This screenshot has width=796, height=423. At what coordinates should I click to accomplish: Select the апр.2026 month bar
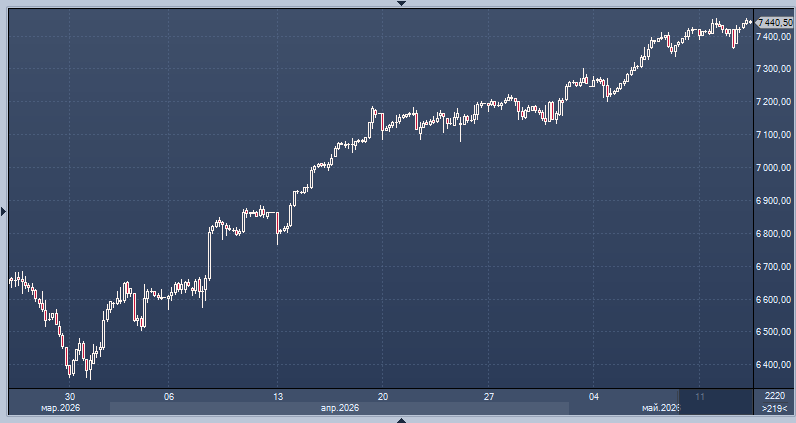point(339,408)
